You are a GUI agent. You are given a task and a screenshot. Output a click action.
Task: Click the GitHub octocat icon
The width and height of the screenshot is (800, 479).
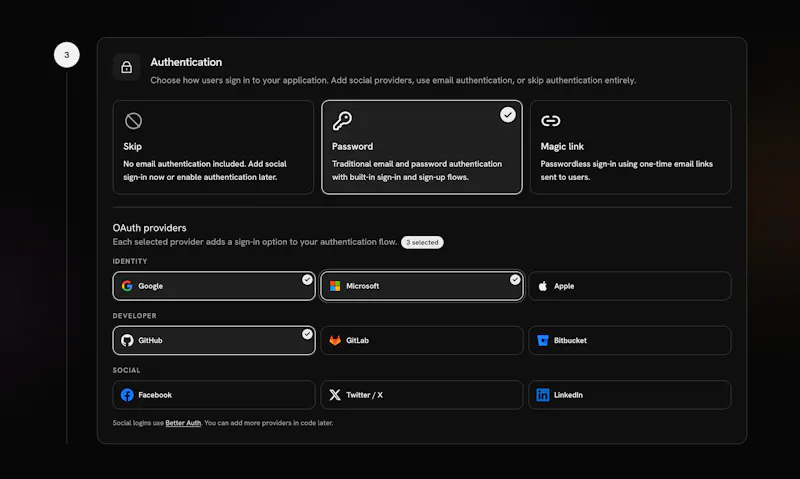pos(127,340)
